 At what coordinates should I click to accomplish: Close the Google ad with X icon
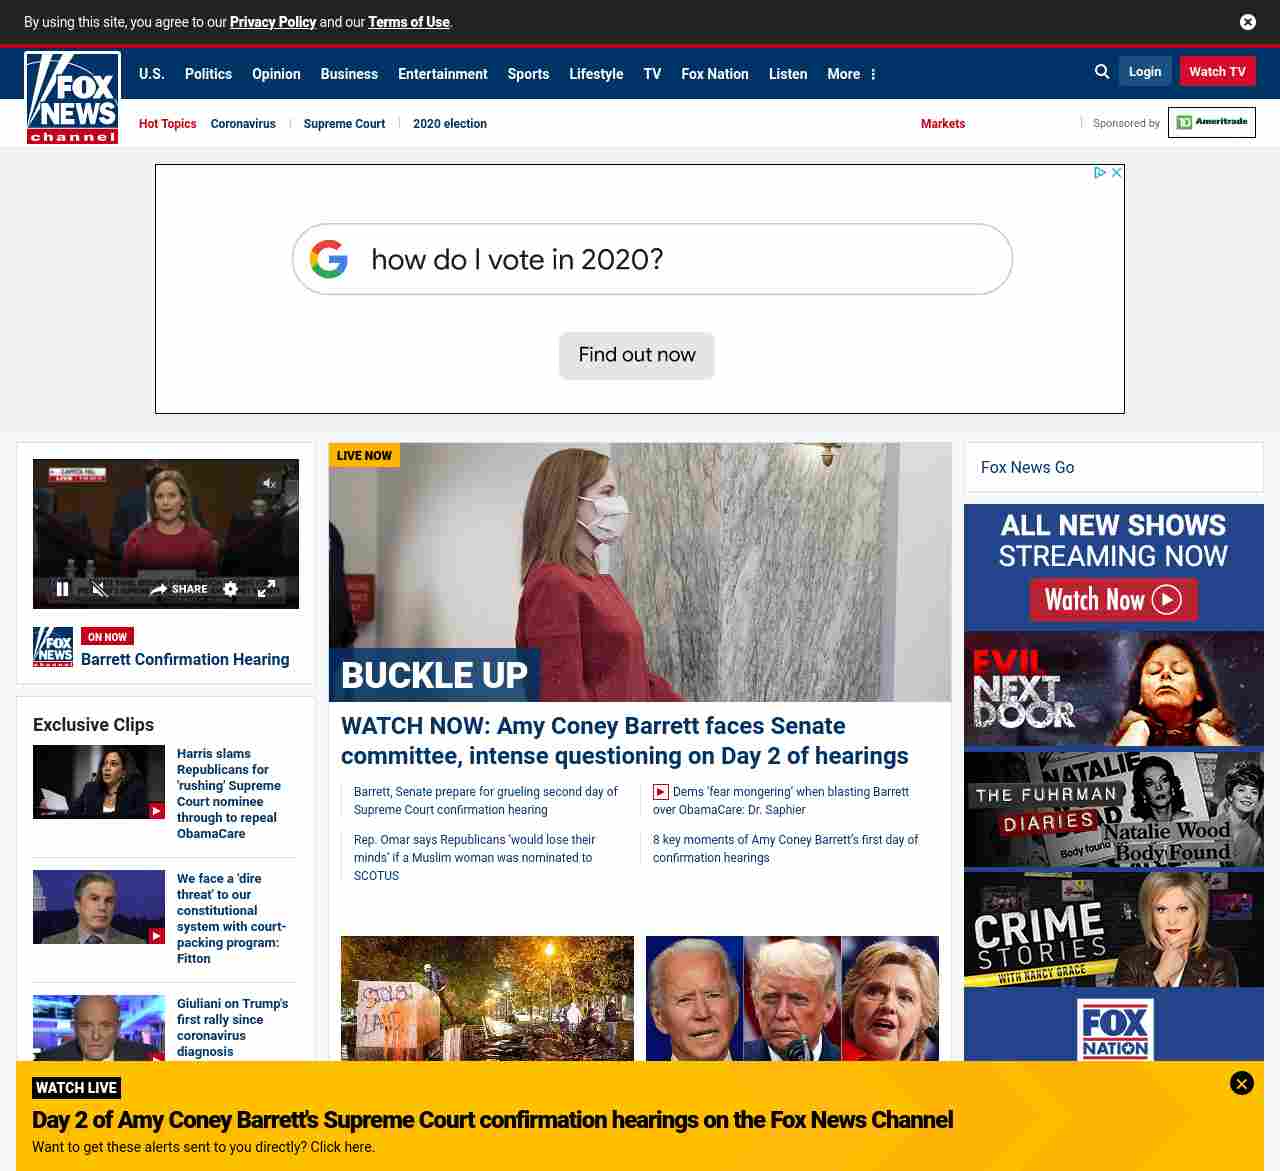tap(1117, 173)
